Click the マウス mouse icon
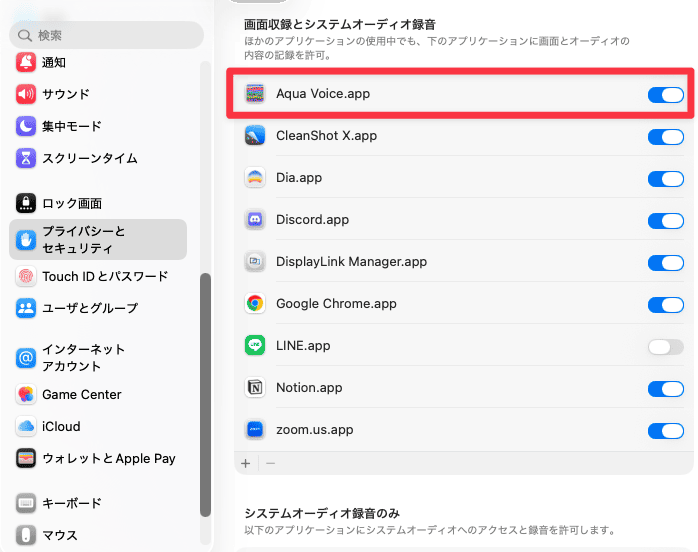Viewport: 698px width, 552px height. tap(26, 536)
